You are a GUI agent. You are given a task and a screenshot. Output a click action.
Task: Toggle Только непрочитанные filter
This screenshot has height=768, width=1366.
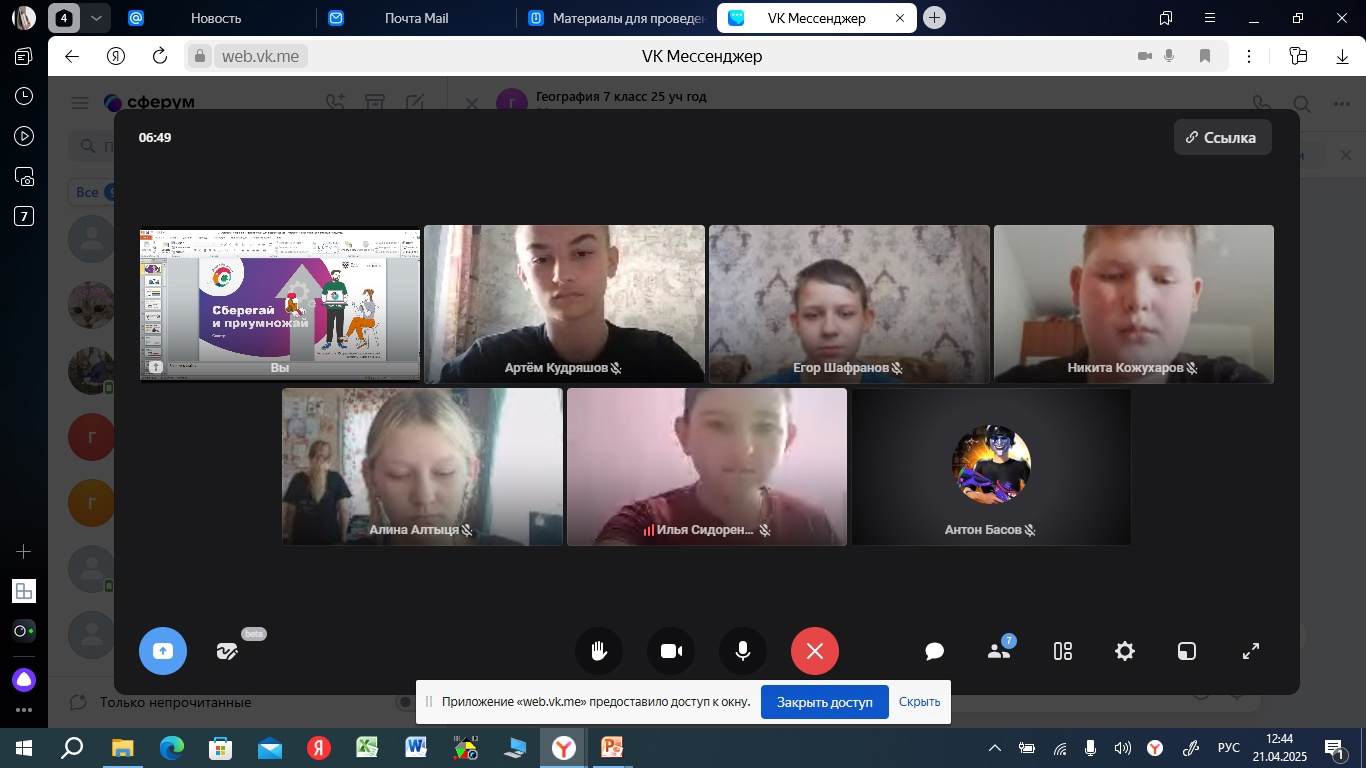(x=405, y=702)
